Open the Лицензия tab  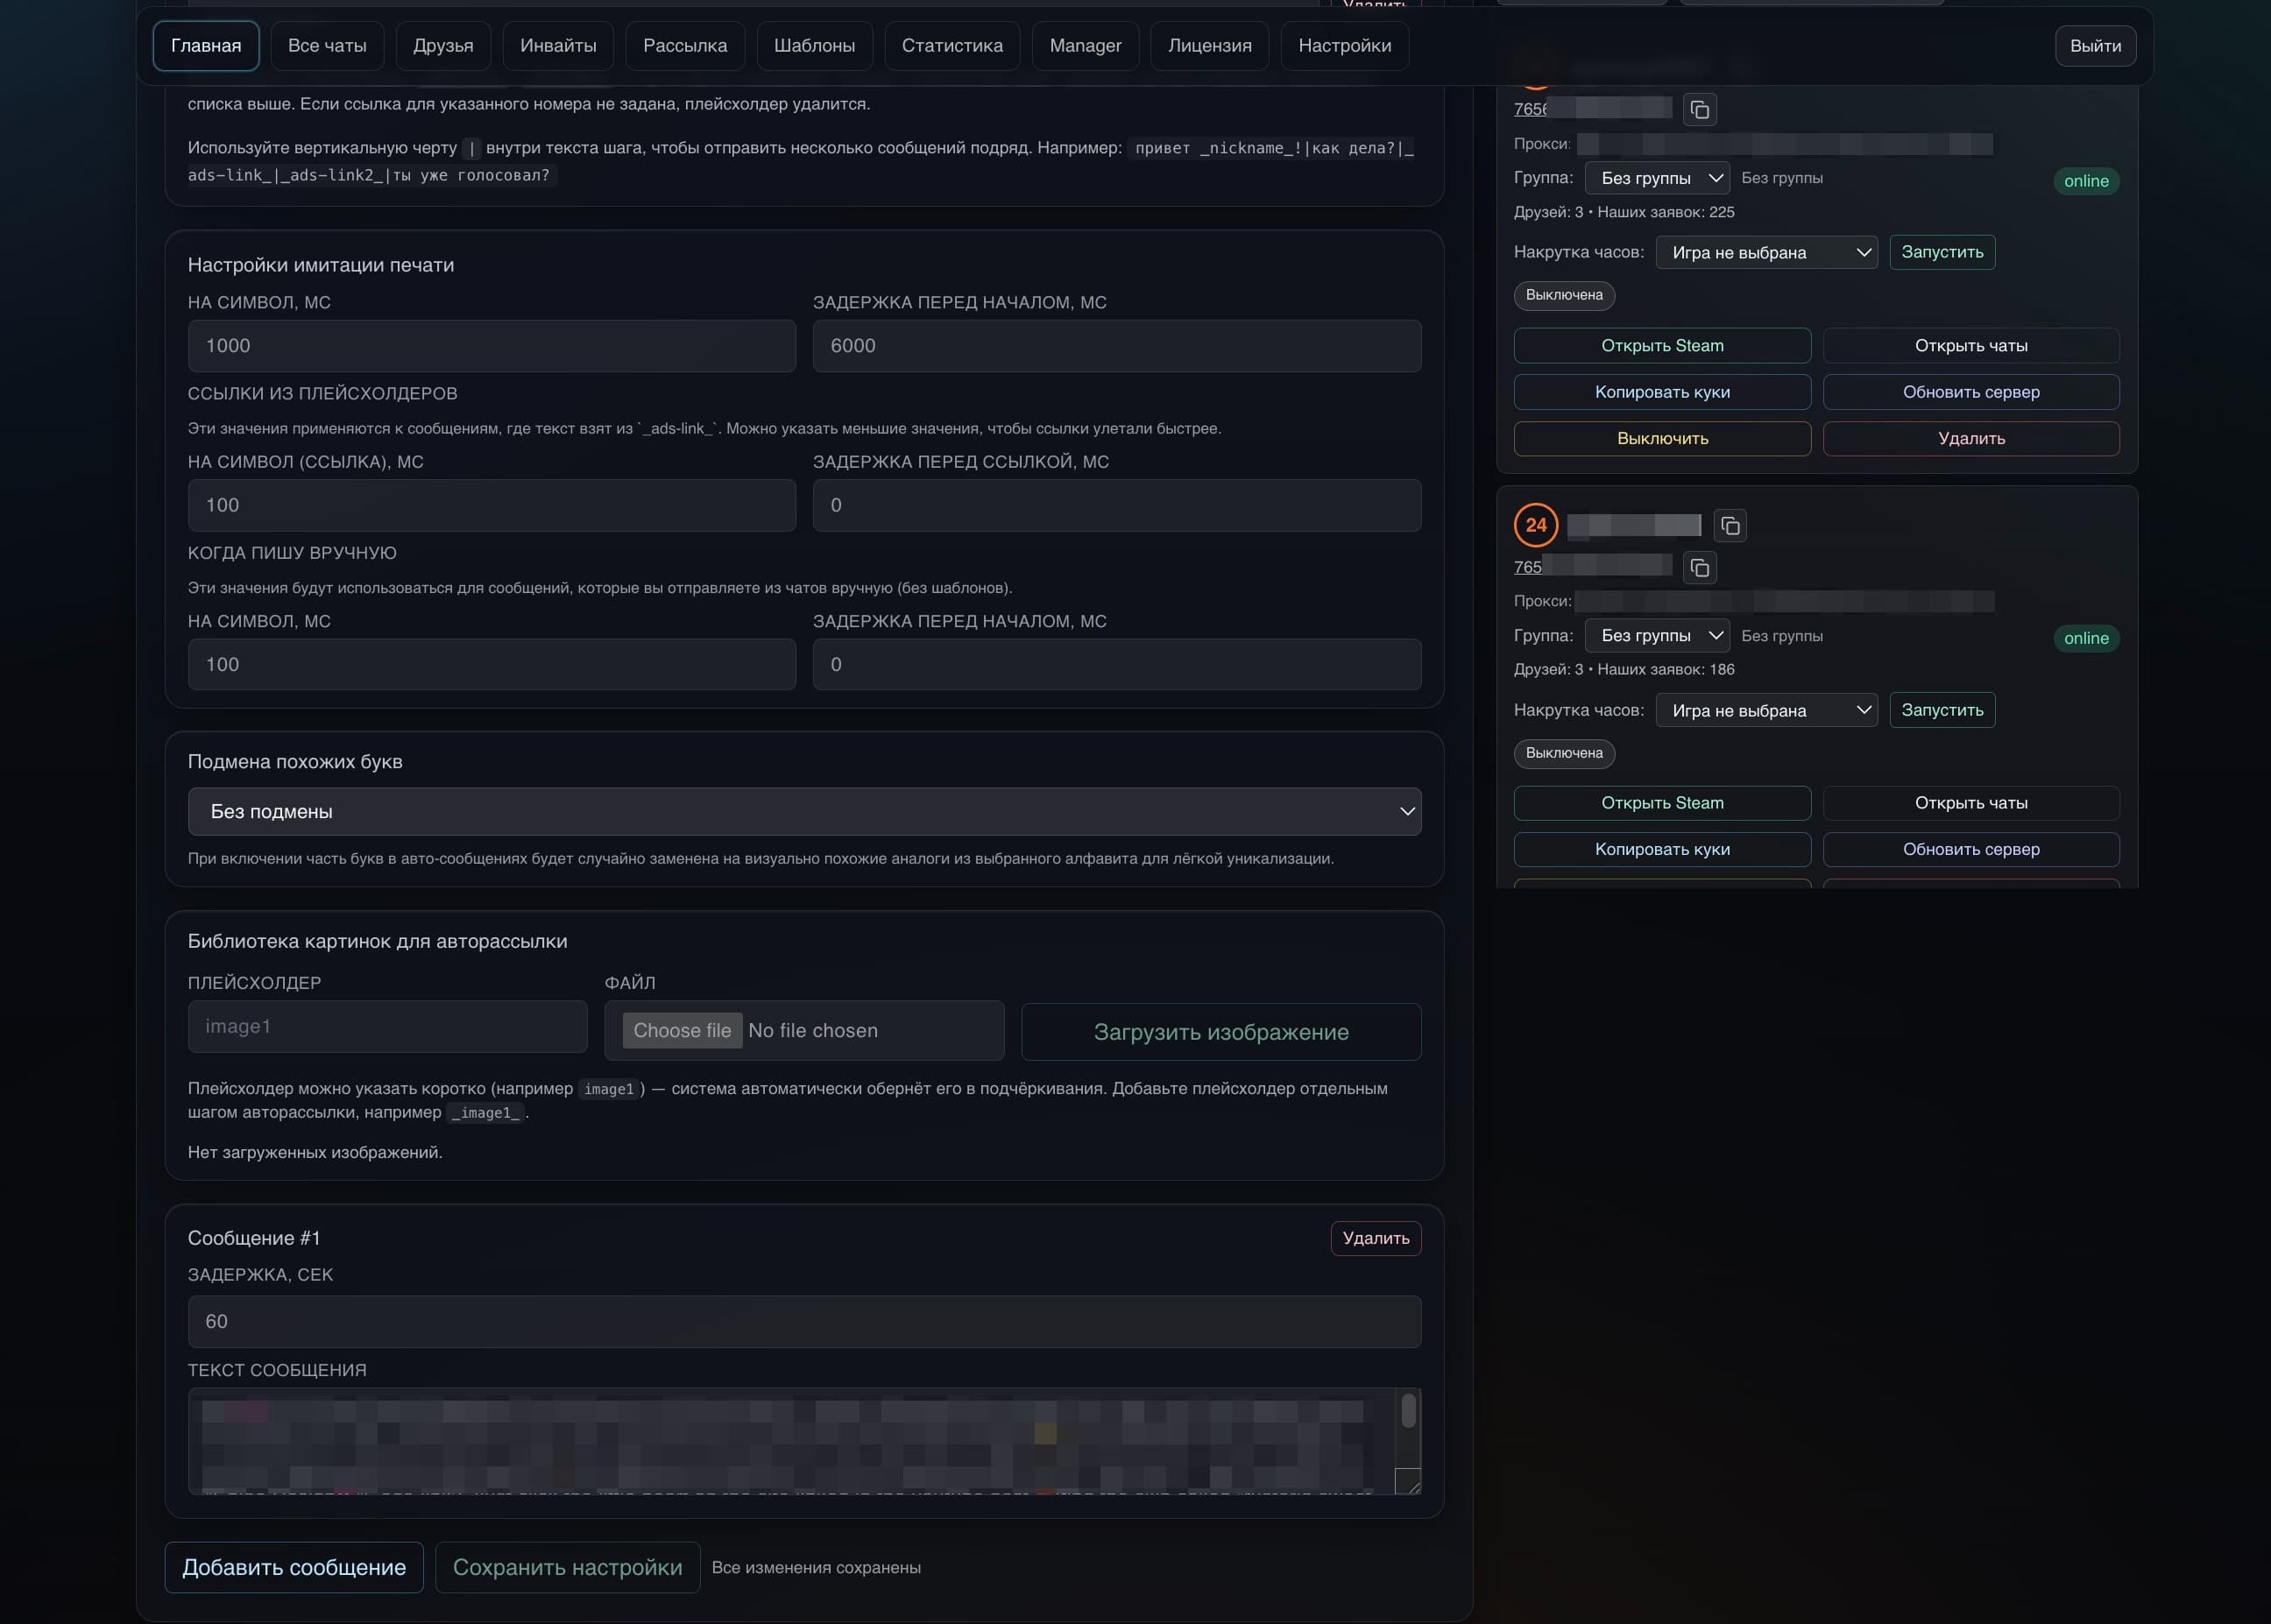point(1209,46)
